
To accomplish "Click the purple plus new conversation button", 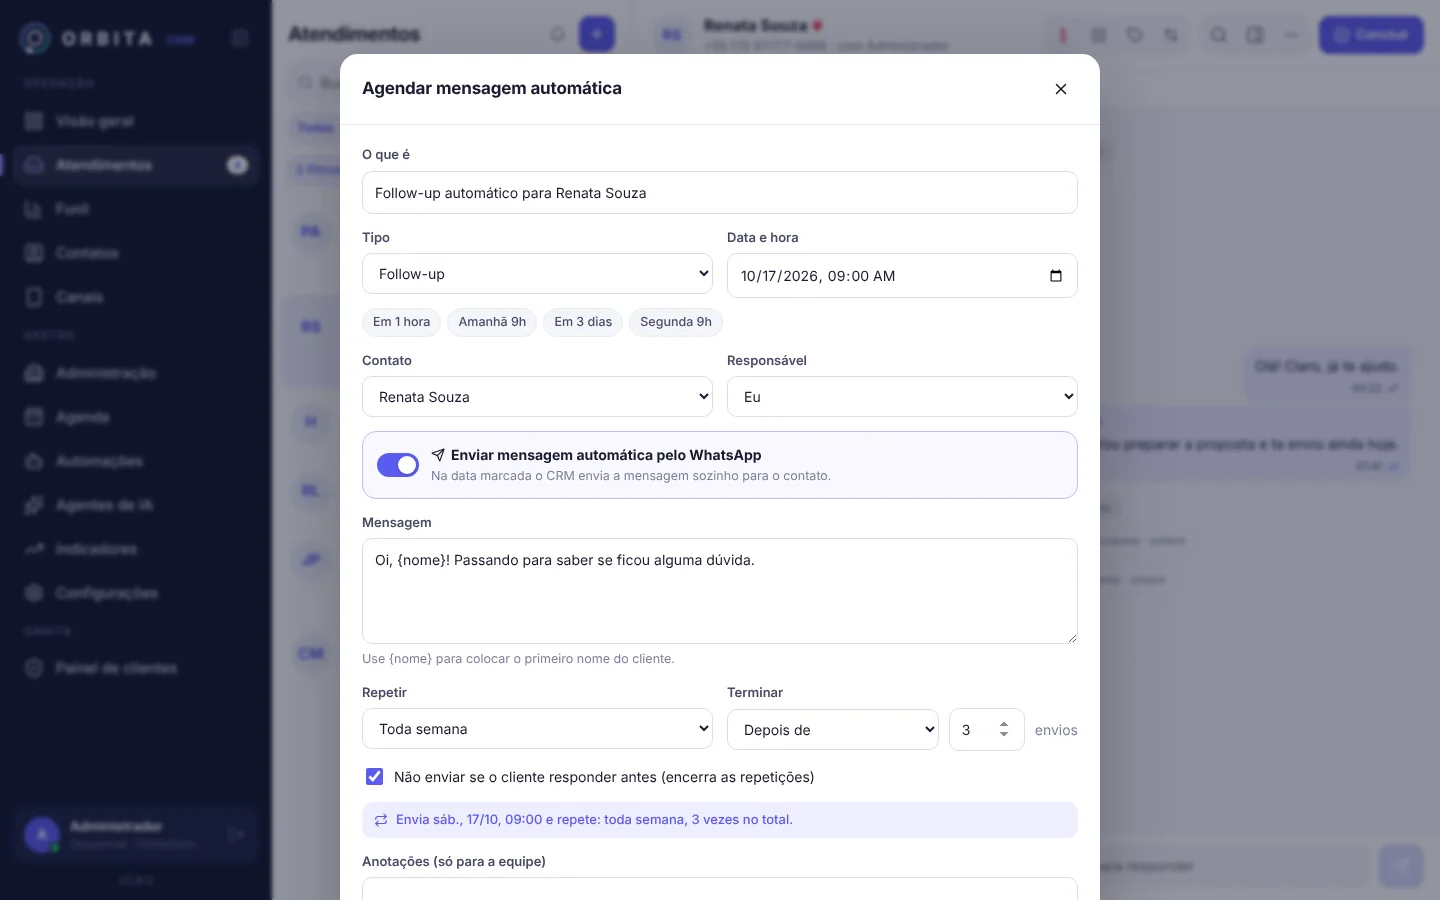I will (x=597, y=34).
